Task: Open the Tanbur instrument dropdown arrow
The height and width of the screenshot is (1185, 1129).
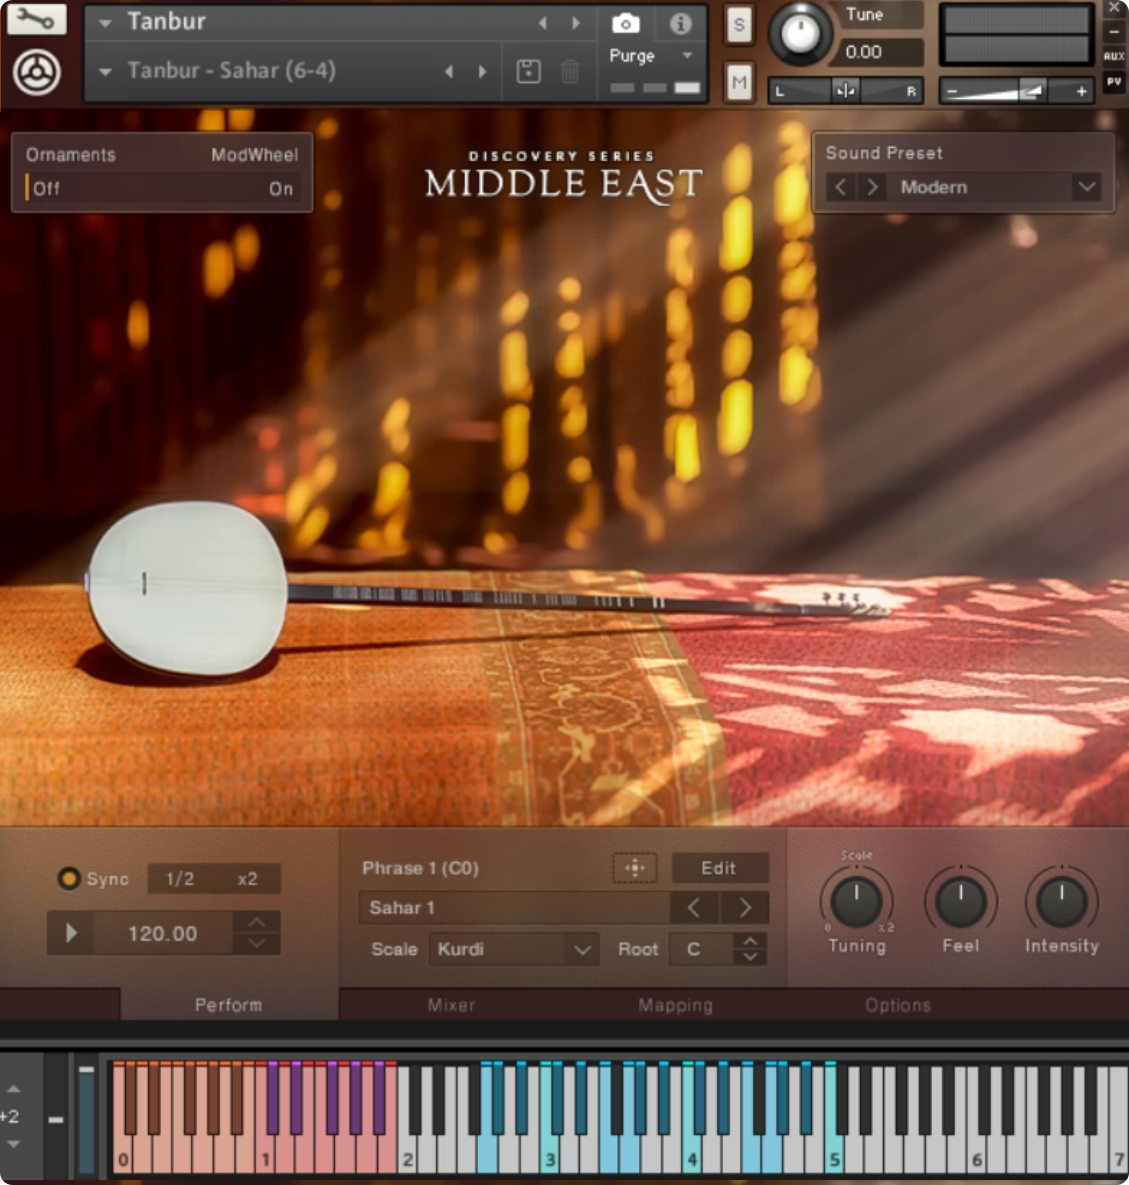Action: (105, 23)
